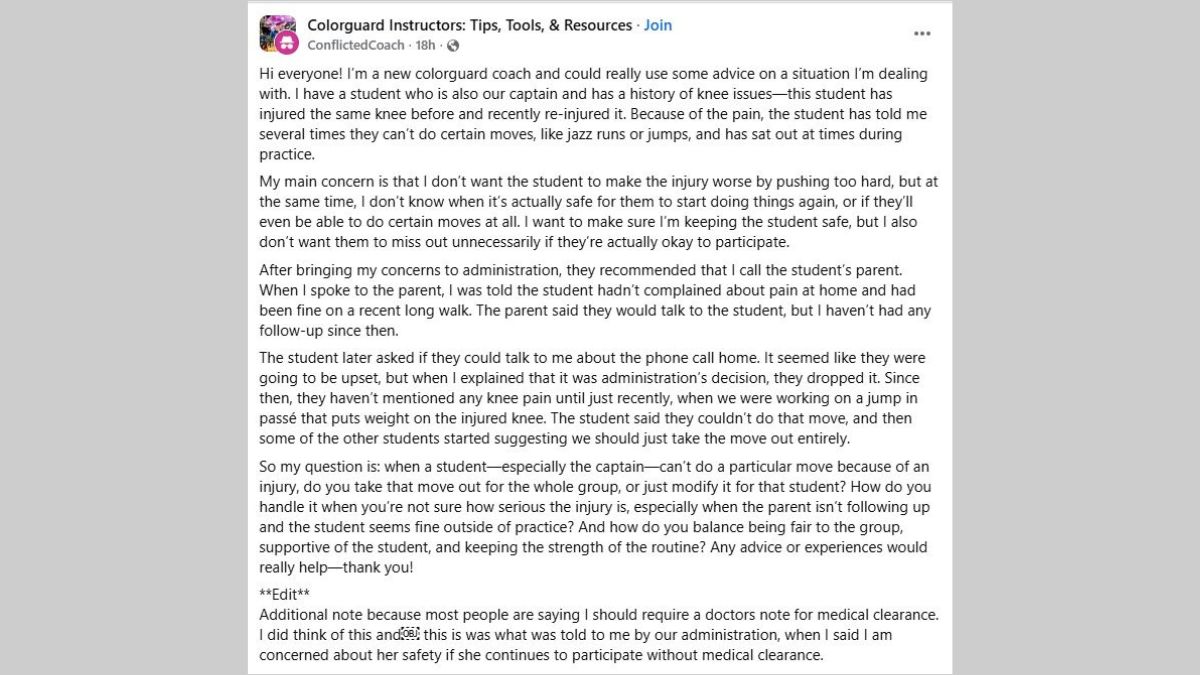Click the small pink poster profile badge
1200x675 pixels.
287,43
